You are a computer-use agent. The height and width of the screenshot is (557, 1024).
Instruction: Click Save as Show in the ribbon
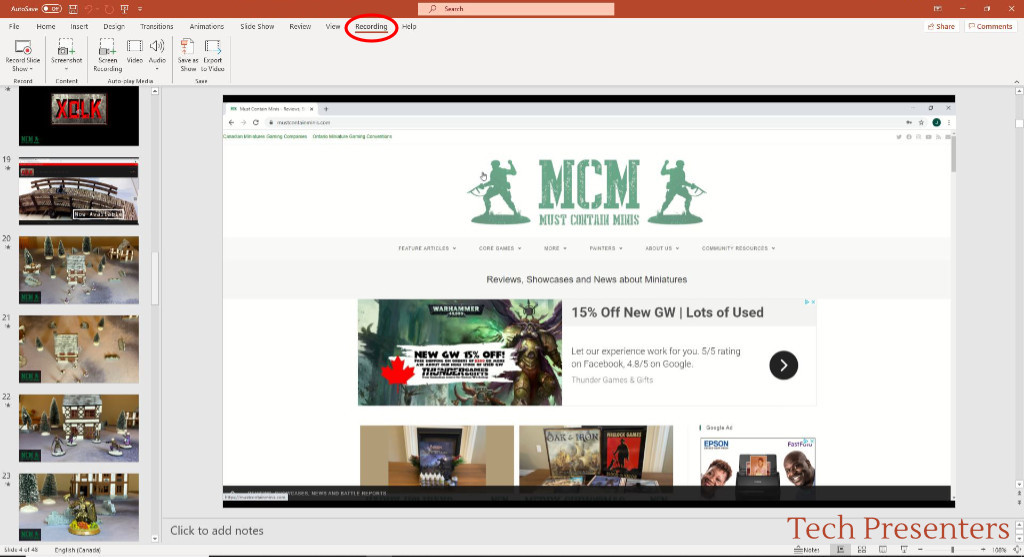point(187,55)
